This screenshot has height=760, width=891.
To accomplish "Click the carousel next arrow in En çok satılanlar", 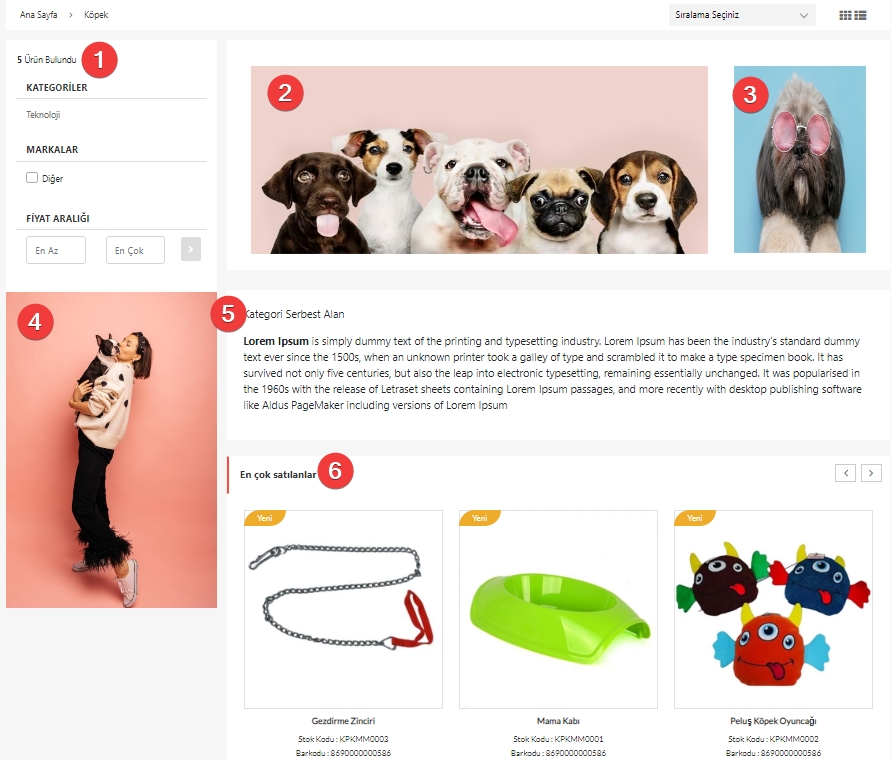I will pos(871,473).
